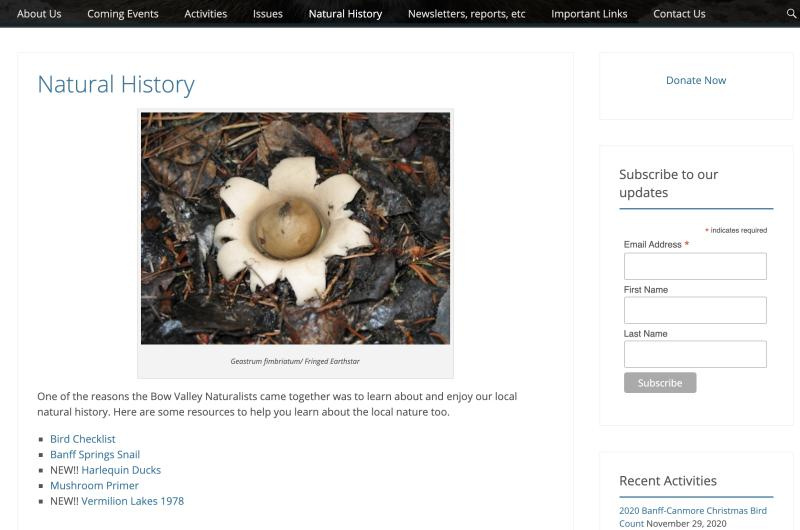
Task: Open the Vermilion Lakes 1978 link
Action: (133, 501)
